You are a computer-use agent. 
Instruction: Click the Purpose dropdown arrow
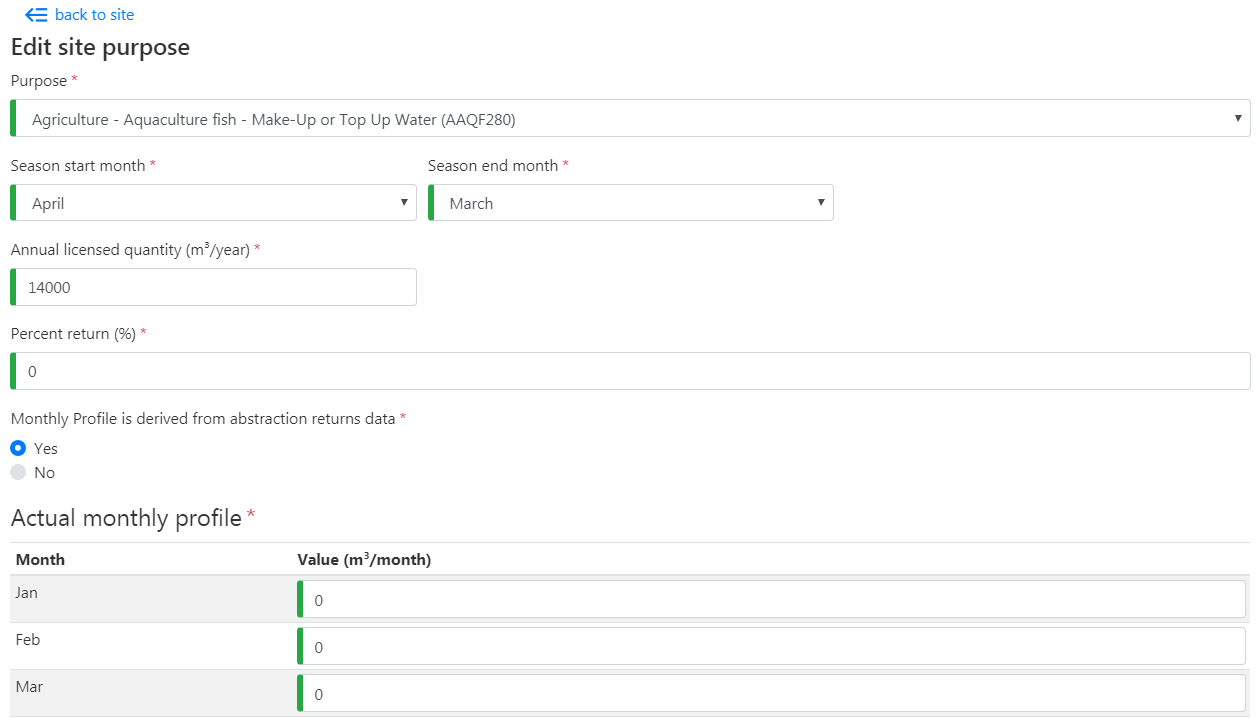[x=1239, y=119]
